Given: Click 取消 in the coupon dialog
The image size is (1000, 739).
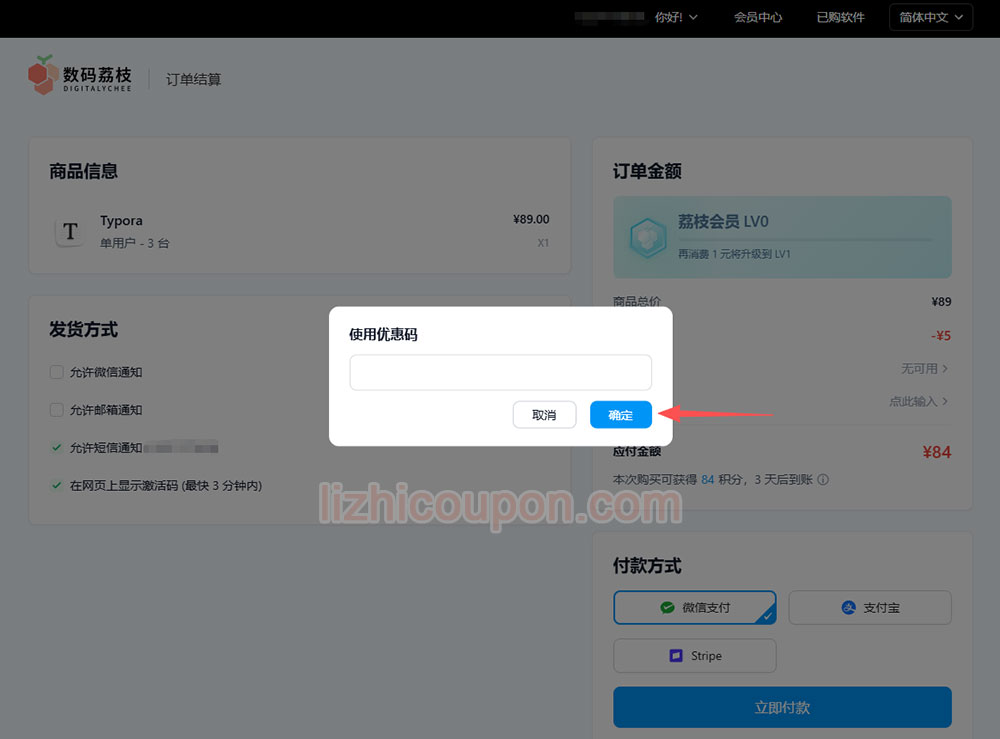Looking at the screenshot, I should [x=544, y=414].
